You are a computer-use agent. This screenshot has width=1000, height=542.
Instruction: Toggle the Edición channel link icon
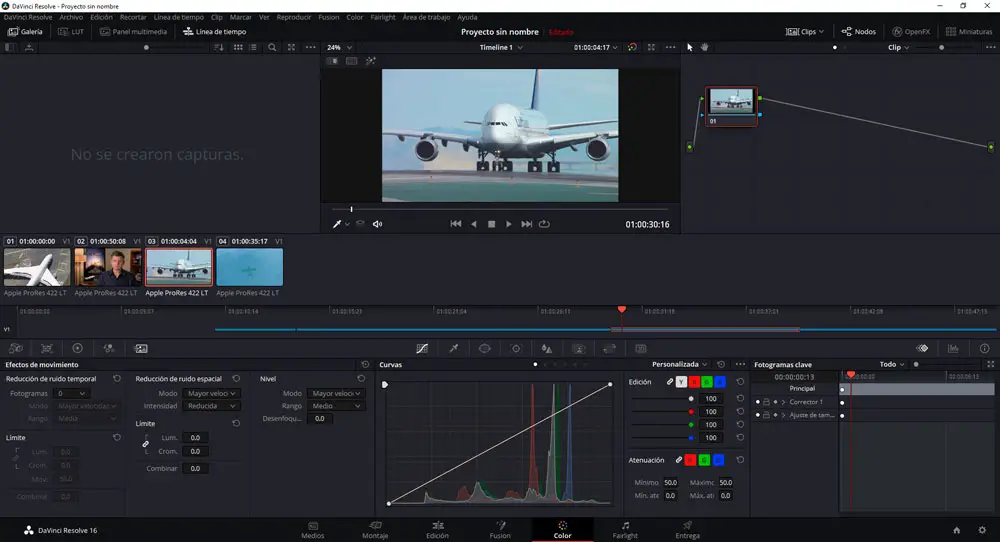[670, 382]
